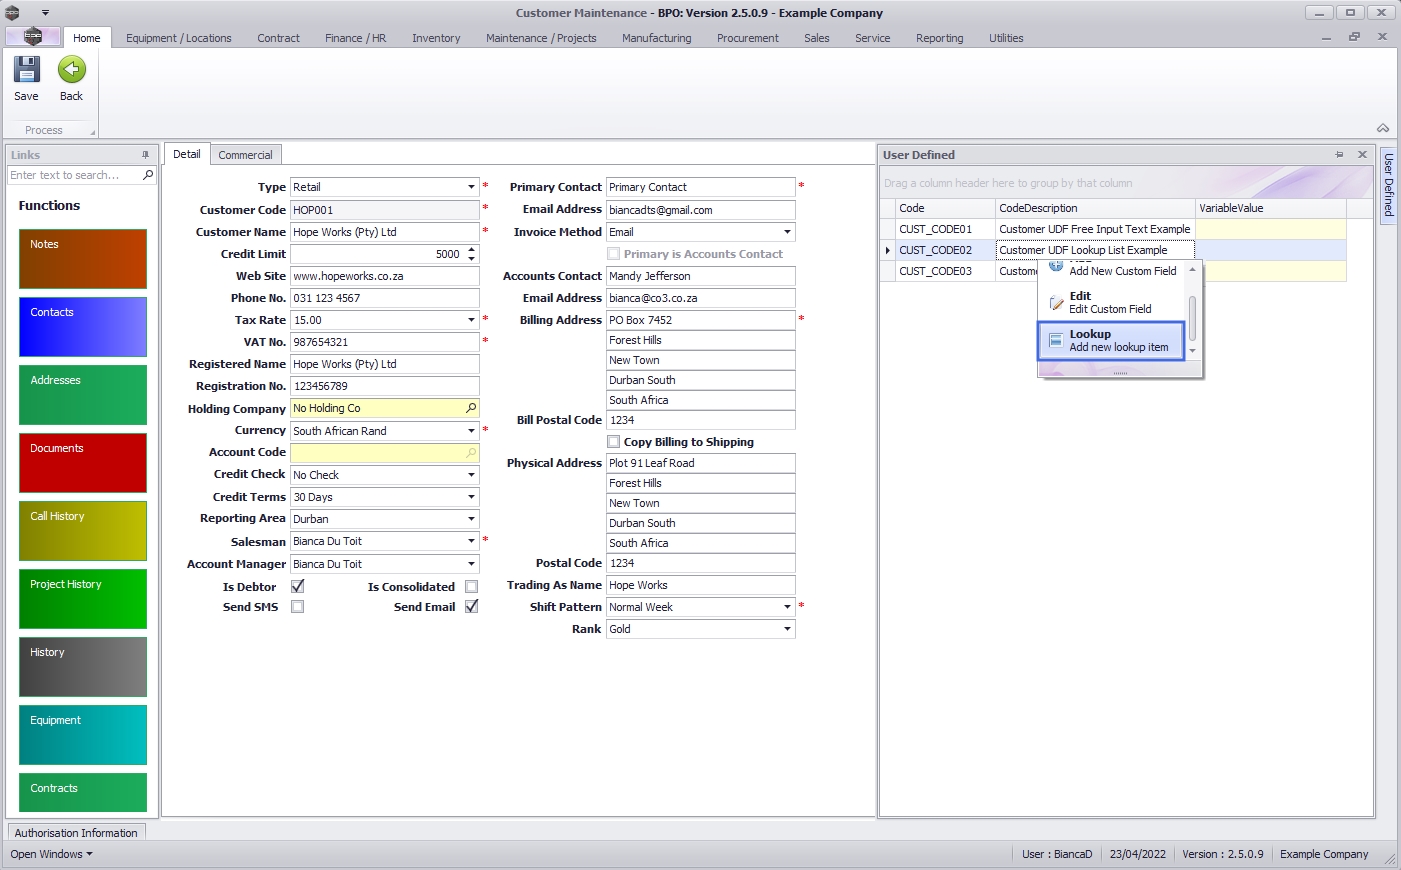Image resolution: width=1401 pixels, height=870 pixels.
Task: Click the Web Site input field
Action: tap(384, 276)
